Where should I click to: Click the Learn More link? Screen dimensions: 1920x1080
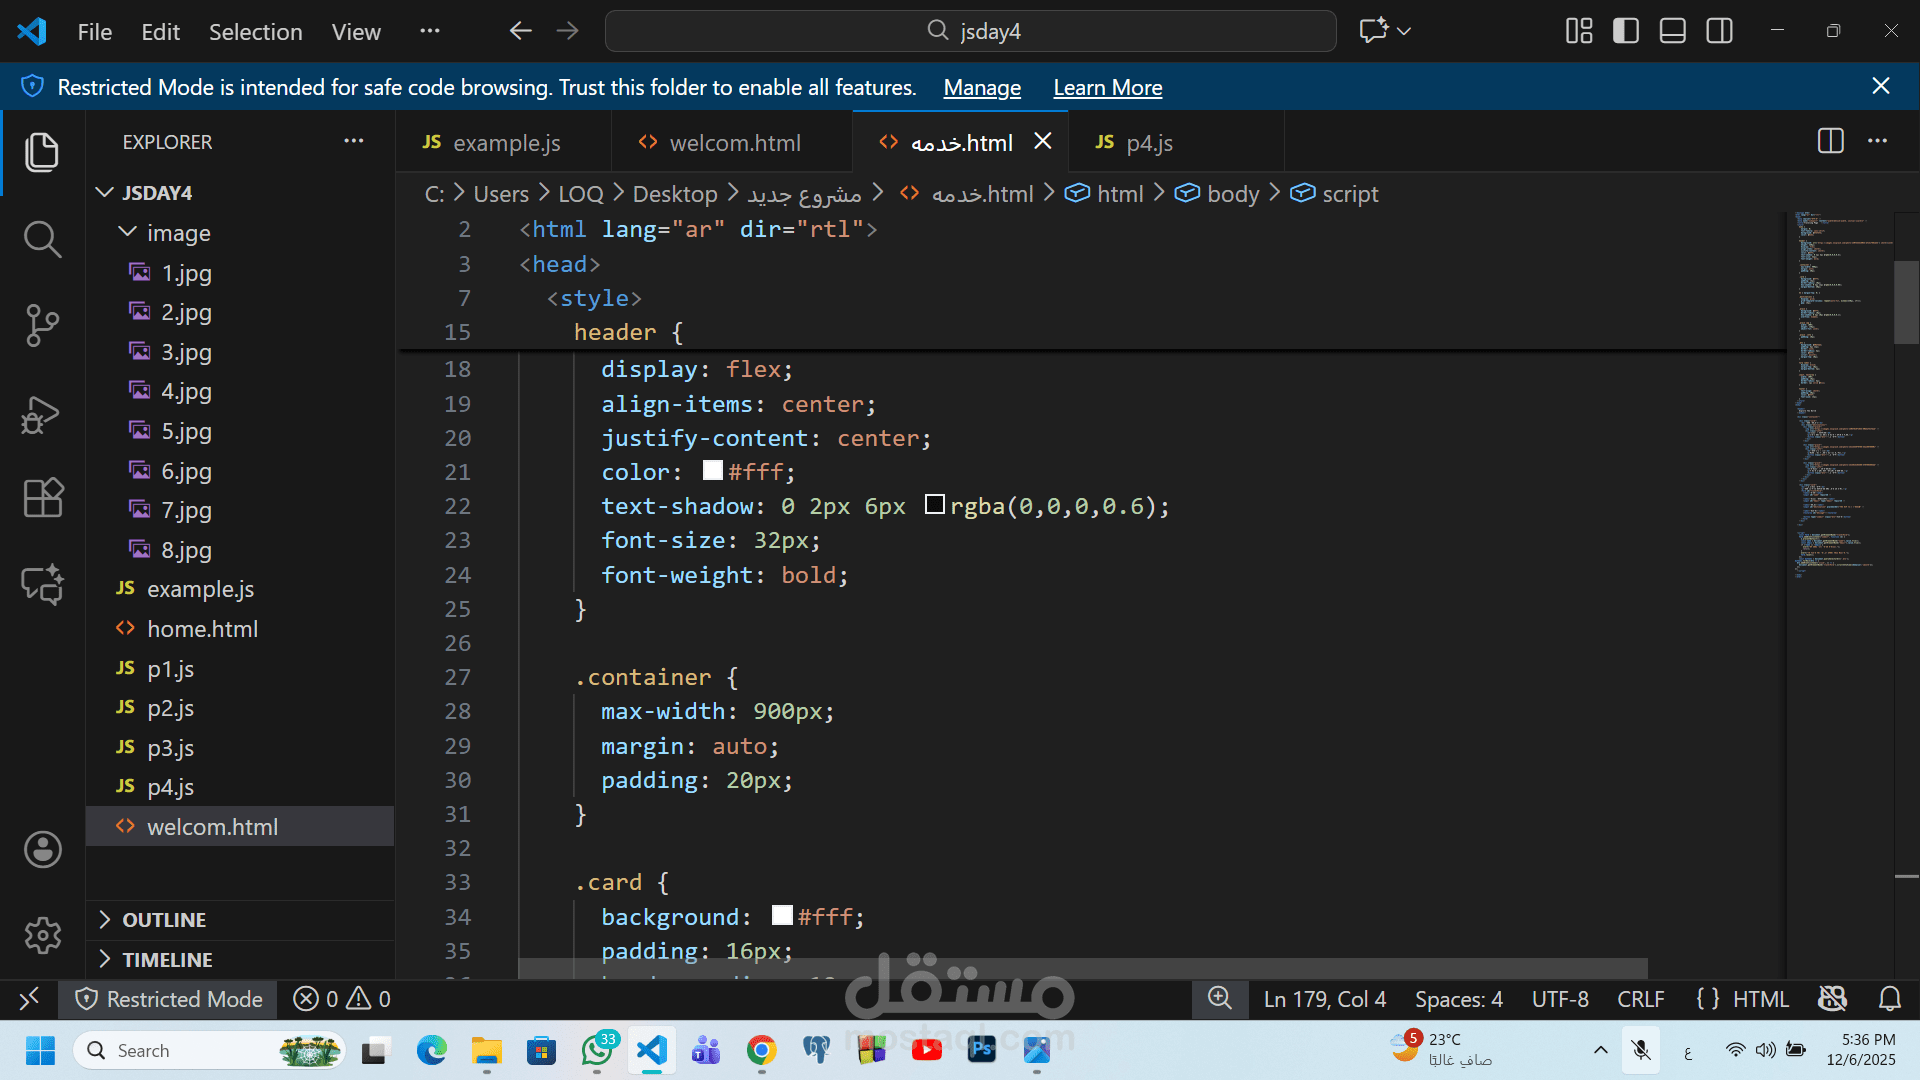(x=1107, y=88)
